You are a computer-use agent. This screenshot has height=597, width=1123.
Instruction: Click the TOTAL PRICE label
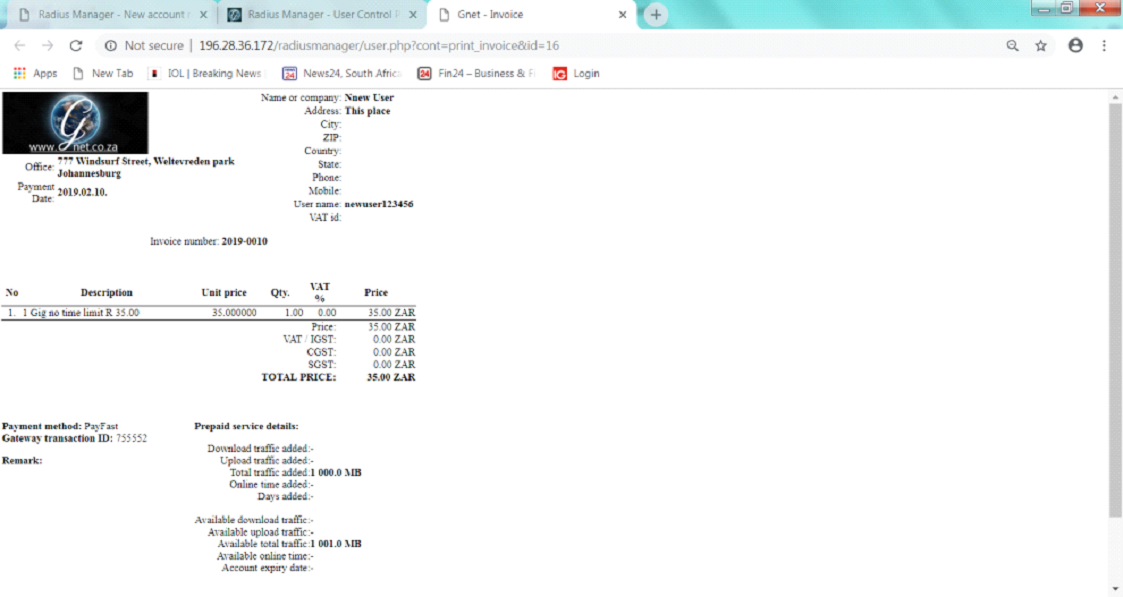pos(299,377)
